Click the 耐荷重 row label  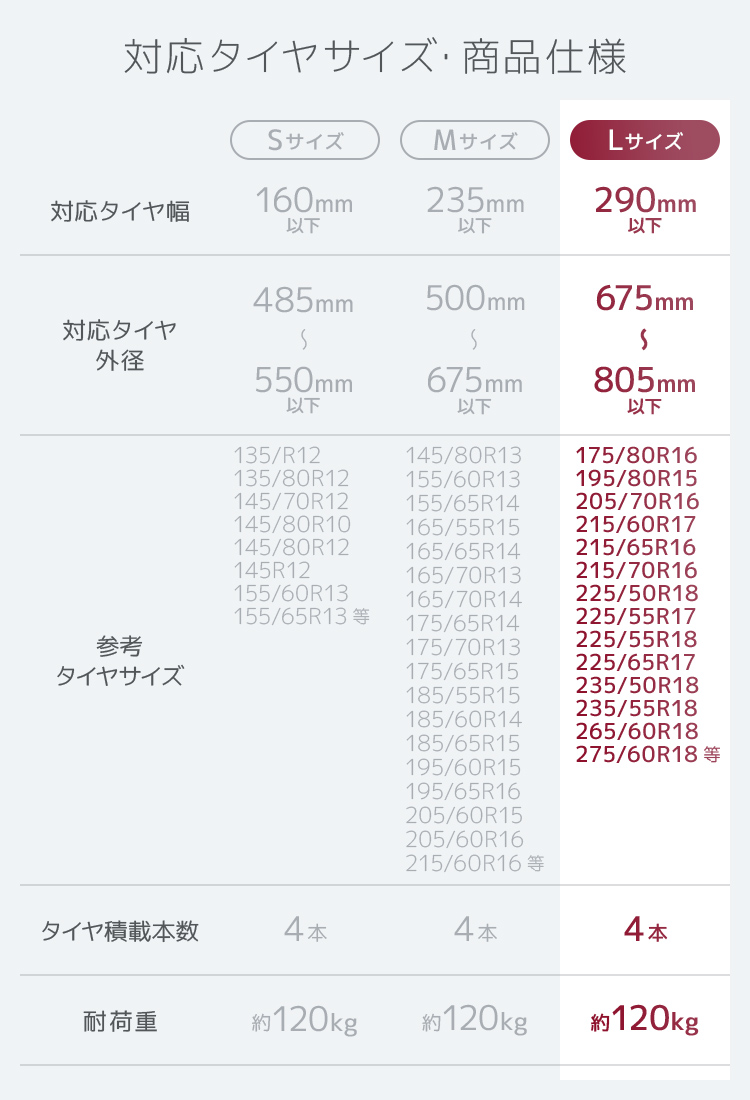pyautogui.click(x=120, y=1021)
